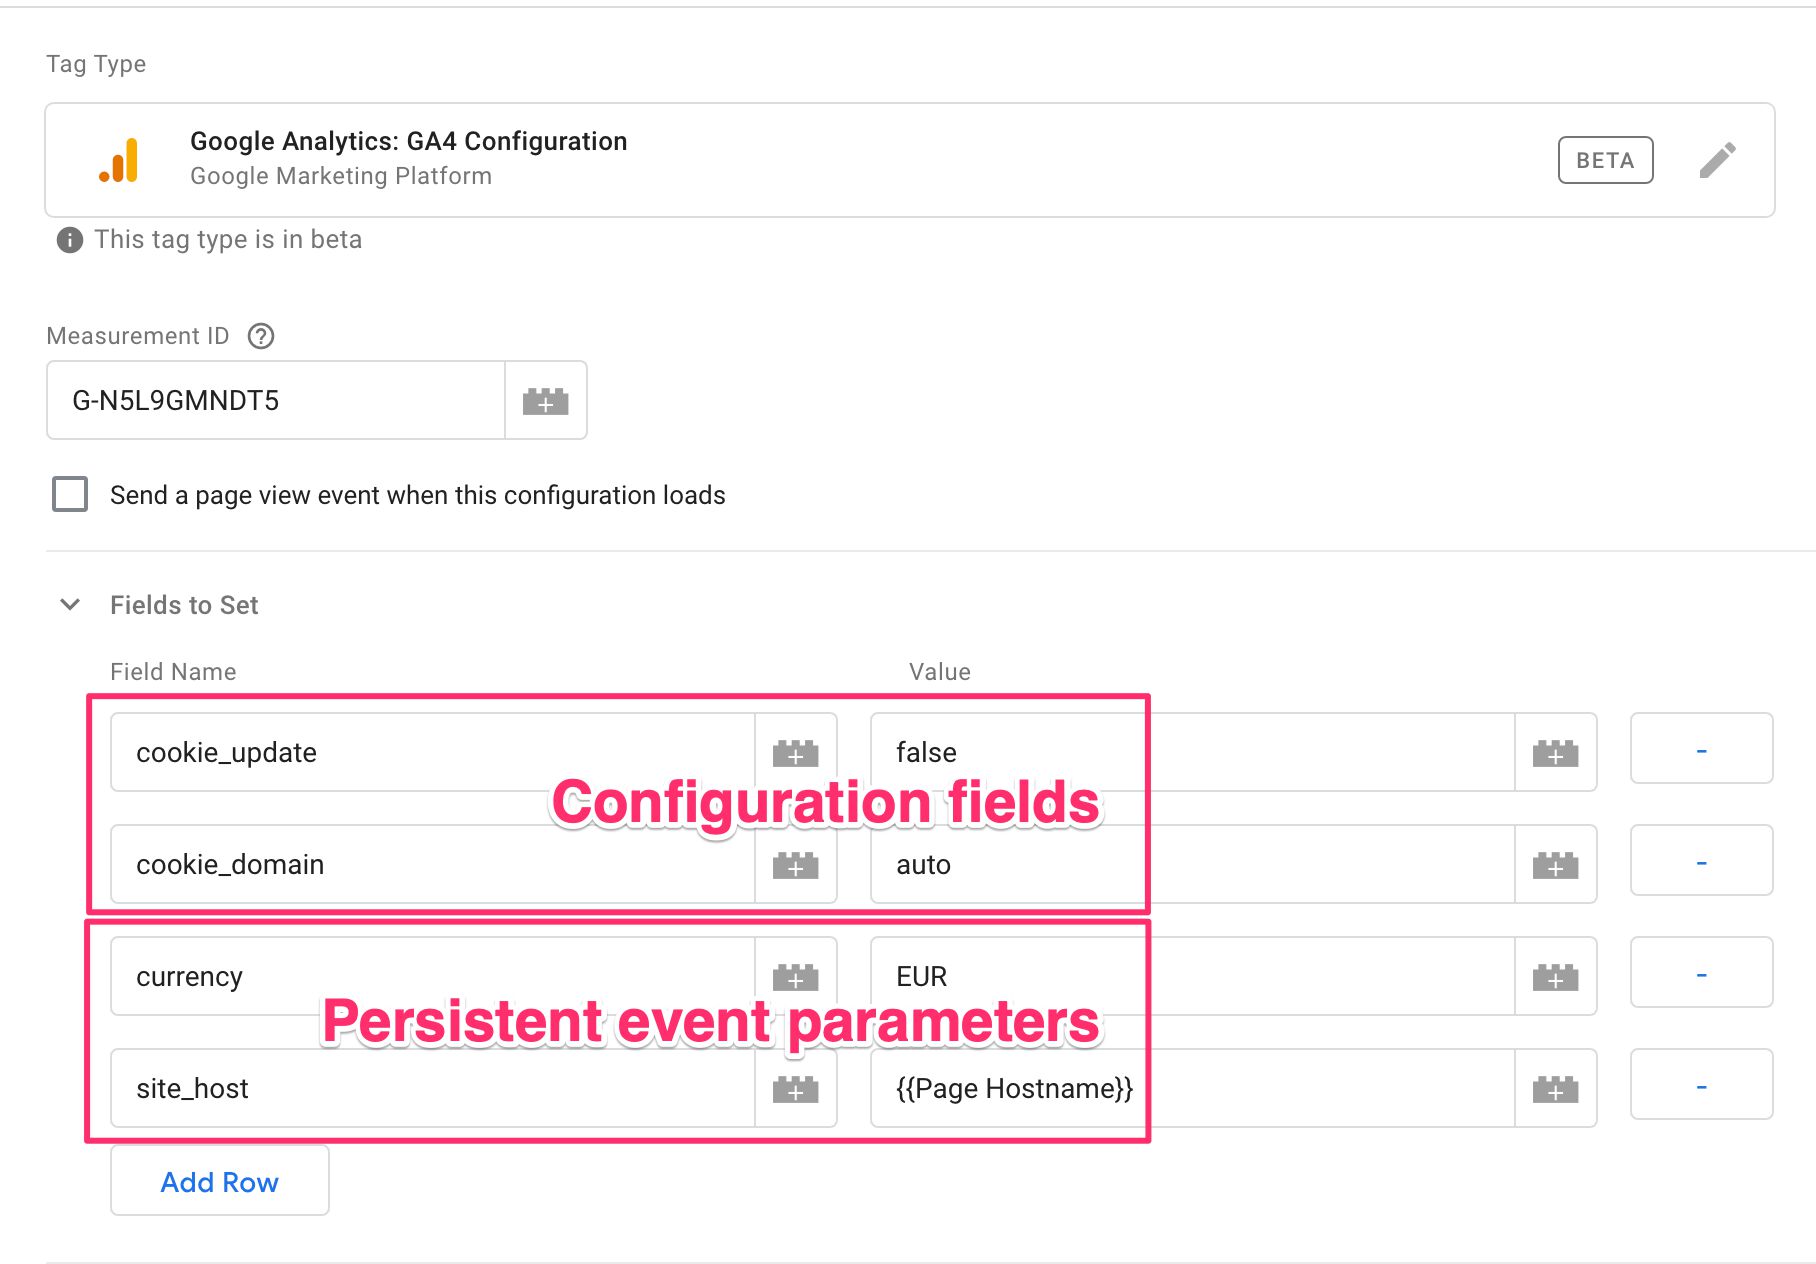Open variable picker for the EUR value

(x=1556, y=977)
